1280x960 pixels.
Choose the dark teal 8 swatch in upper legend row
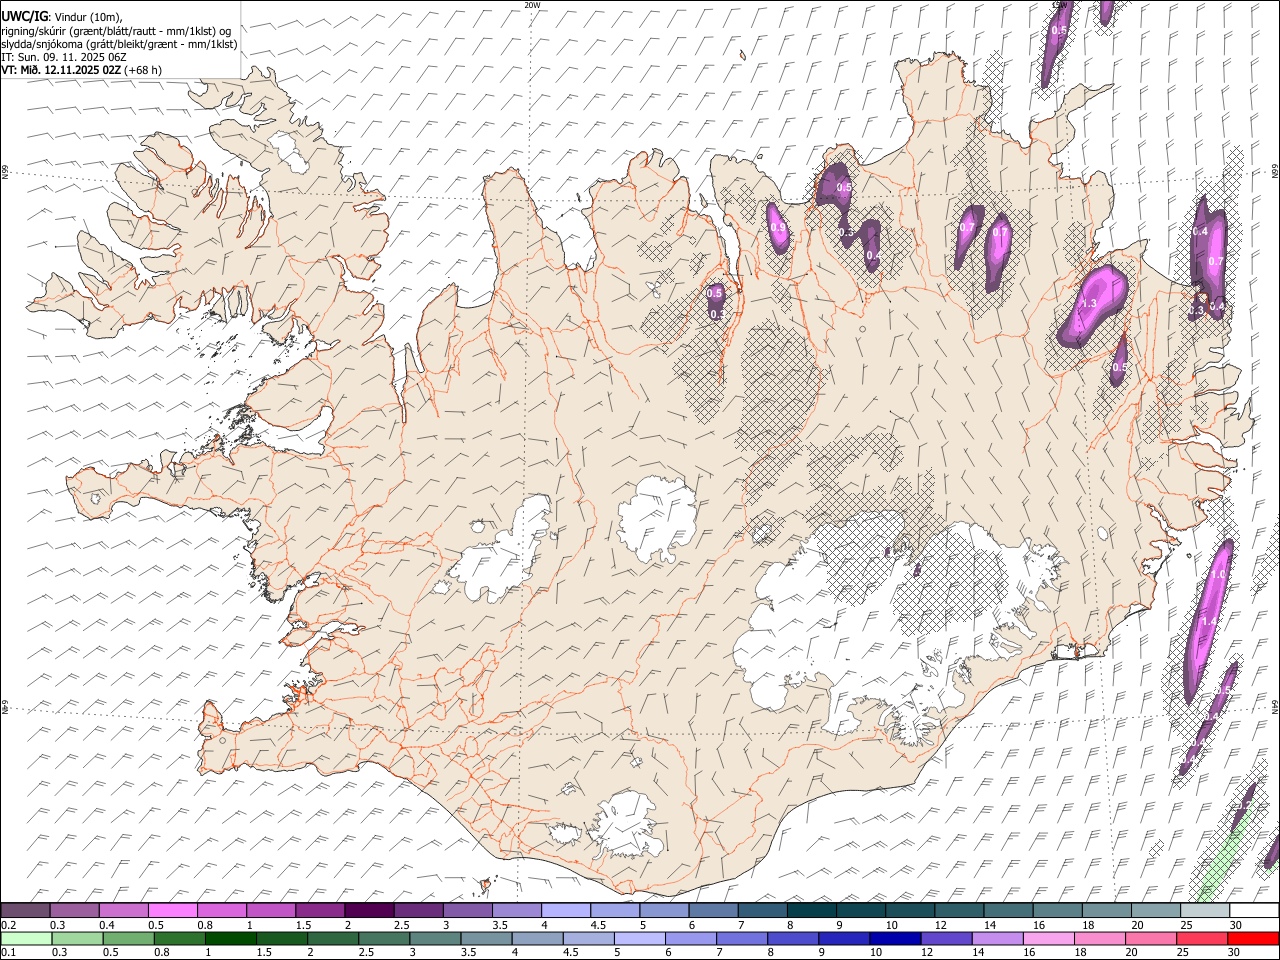811,911
